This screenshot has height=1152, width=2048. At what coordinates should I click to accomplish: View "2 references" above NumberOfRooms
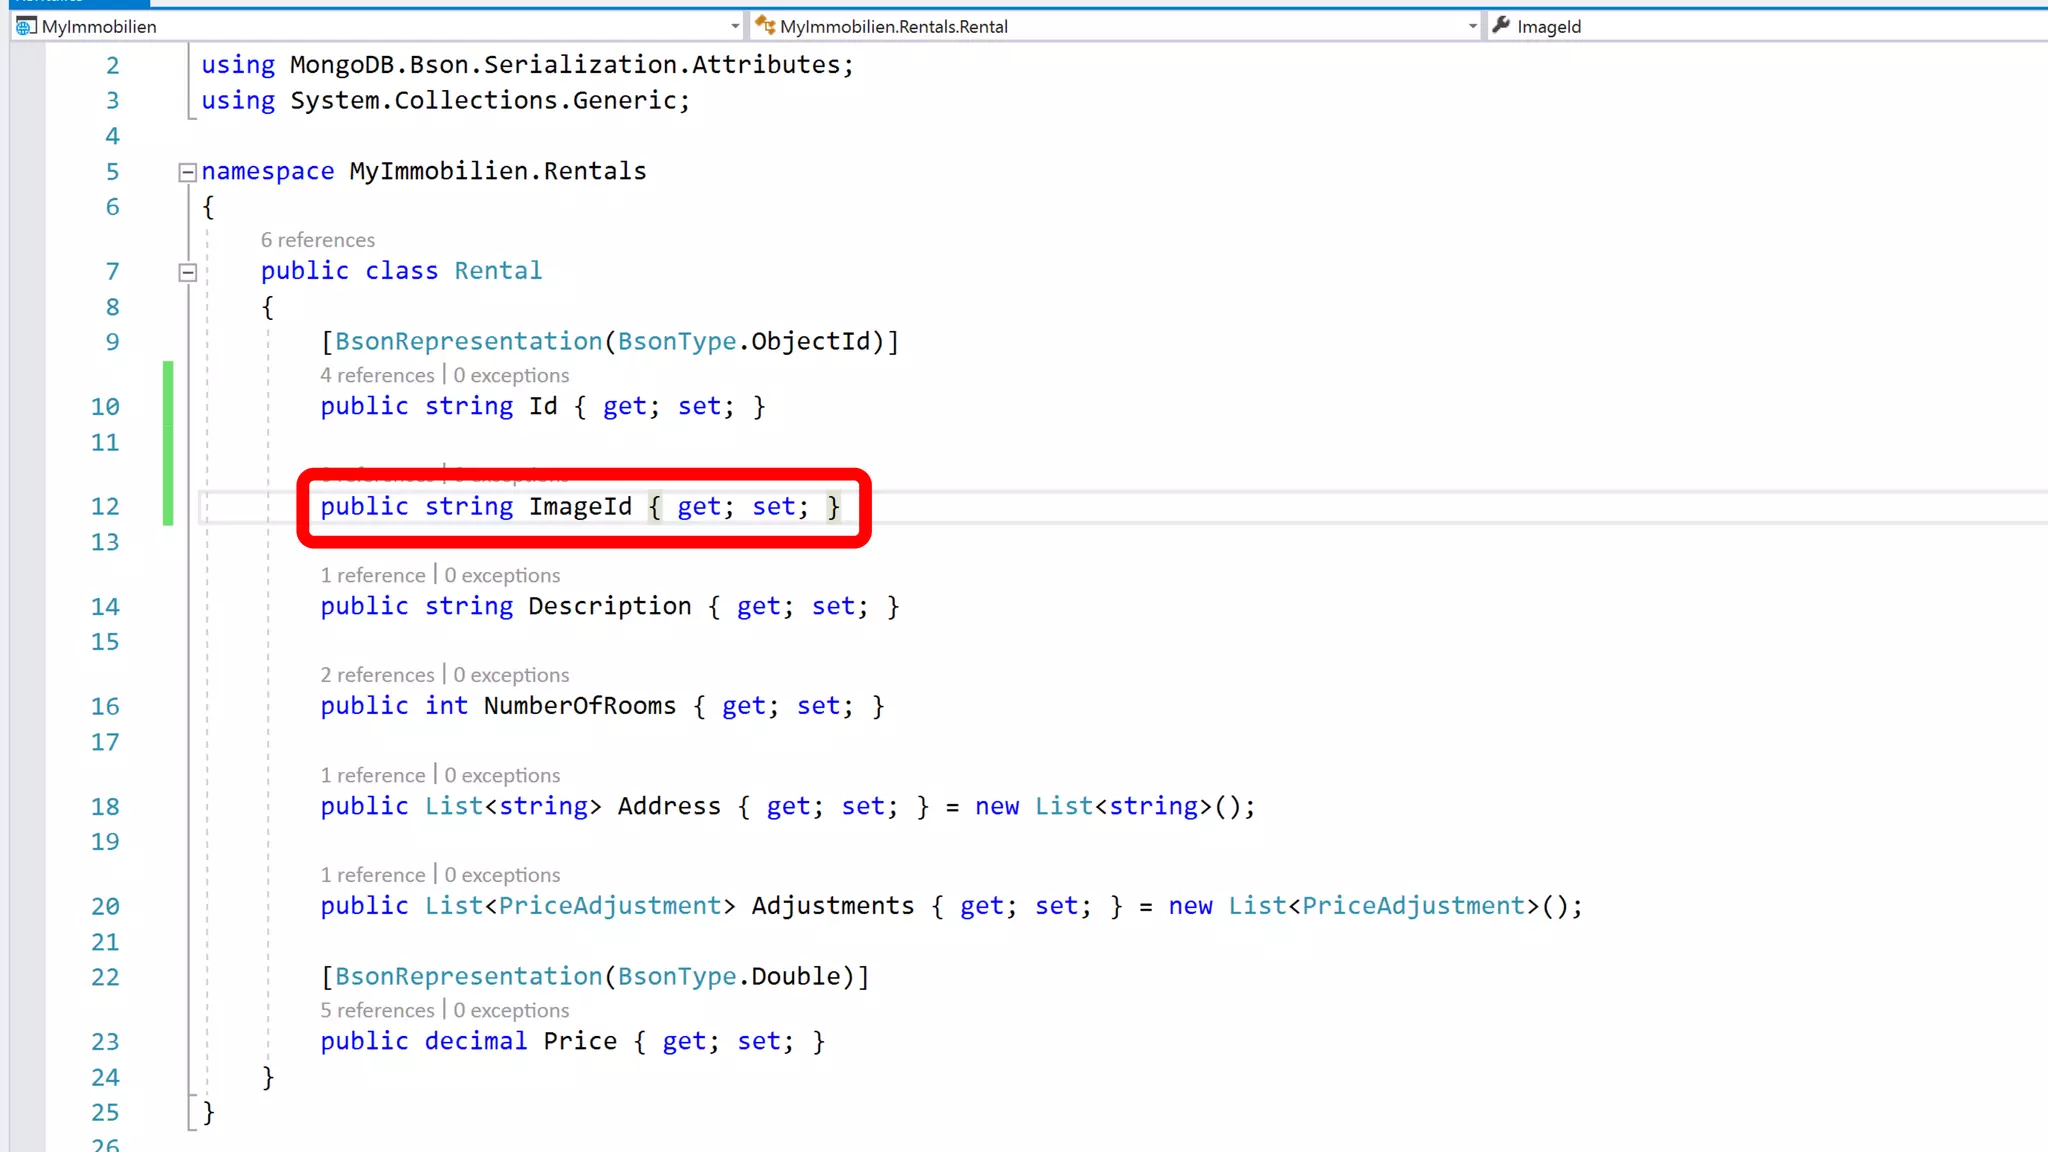click(376, 675)
